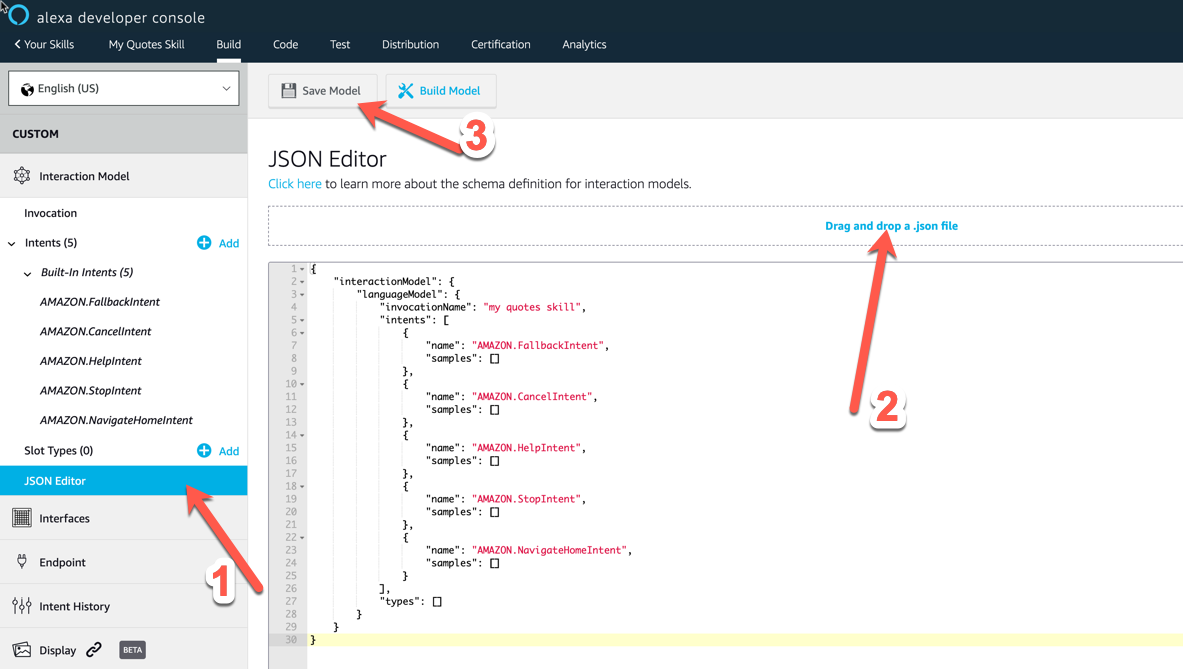Click the Endpoint plug icon

pos(22,561)
